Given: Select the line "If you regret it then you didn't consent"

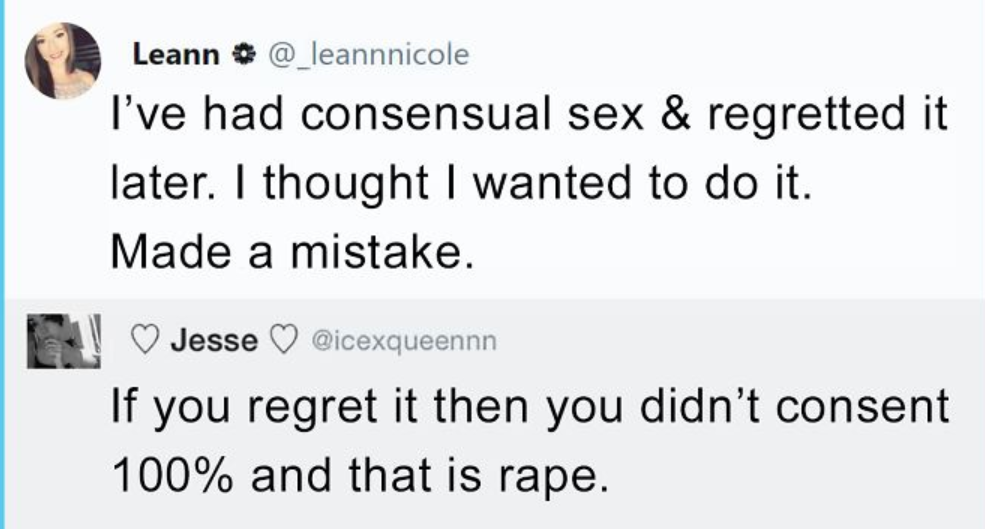Looking at the screenshot, I should tap(530, 407).
